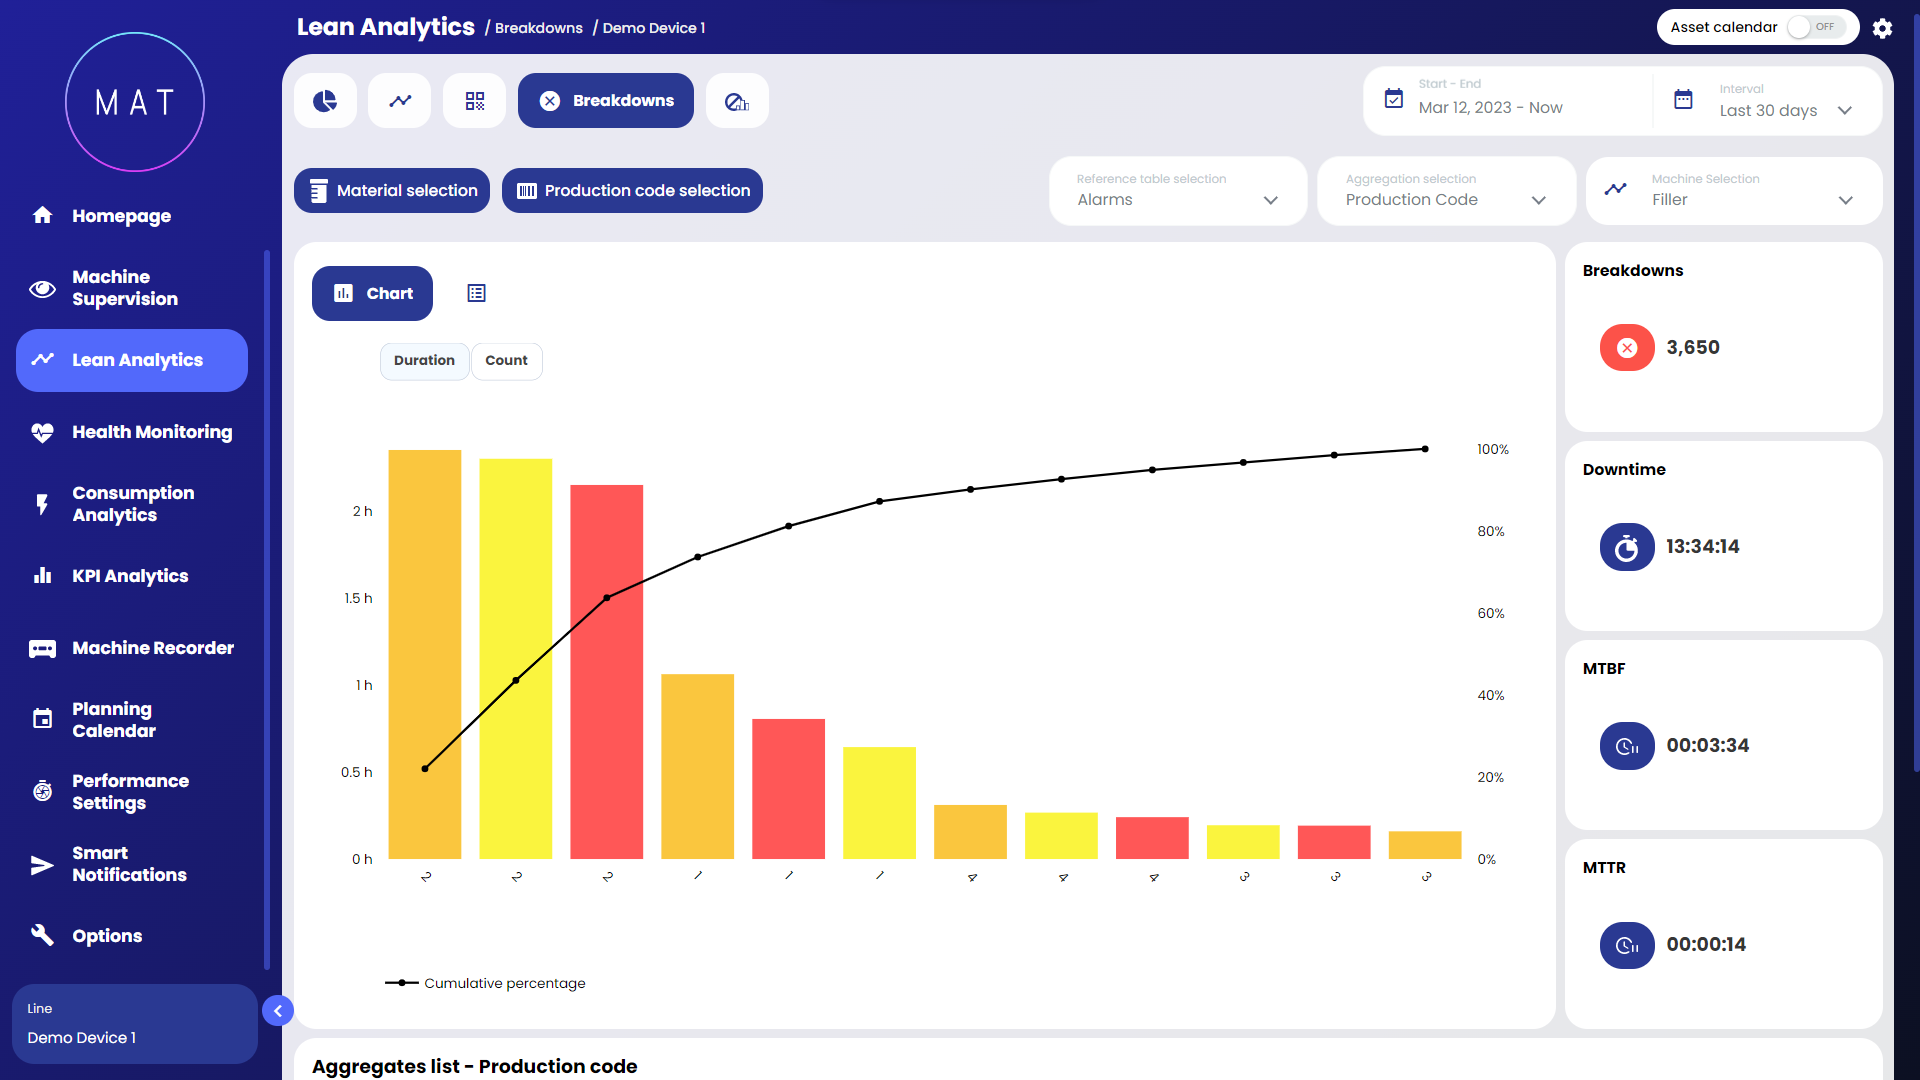The width and height of the screenshot is (1920, 1080).
Task: Toggle Asset calendar switch
Action: (x=1816, y=27)
